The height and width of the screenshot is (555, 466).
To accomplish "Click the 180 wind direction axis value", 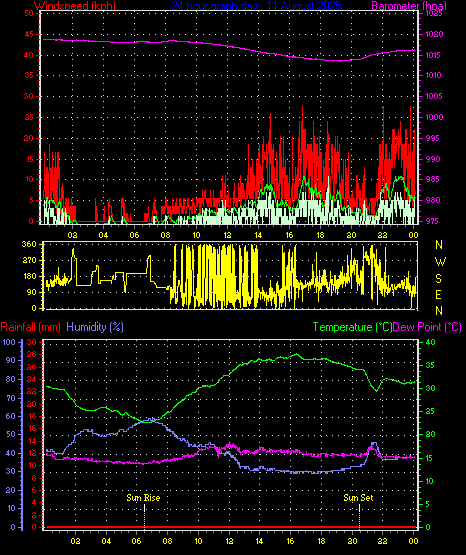I will click(29, 276).
